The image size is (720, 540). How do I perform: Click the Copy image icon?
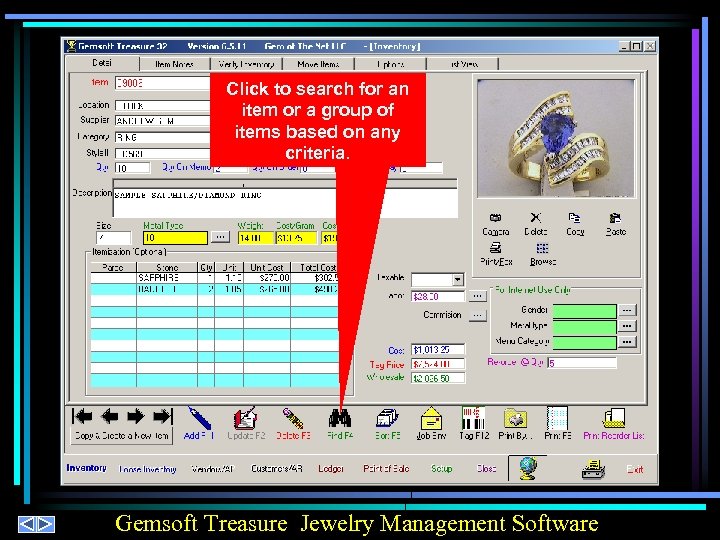coord(574,218)
